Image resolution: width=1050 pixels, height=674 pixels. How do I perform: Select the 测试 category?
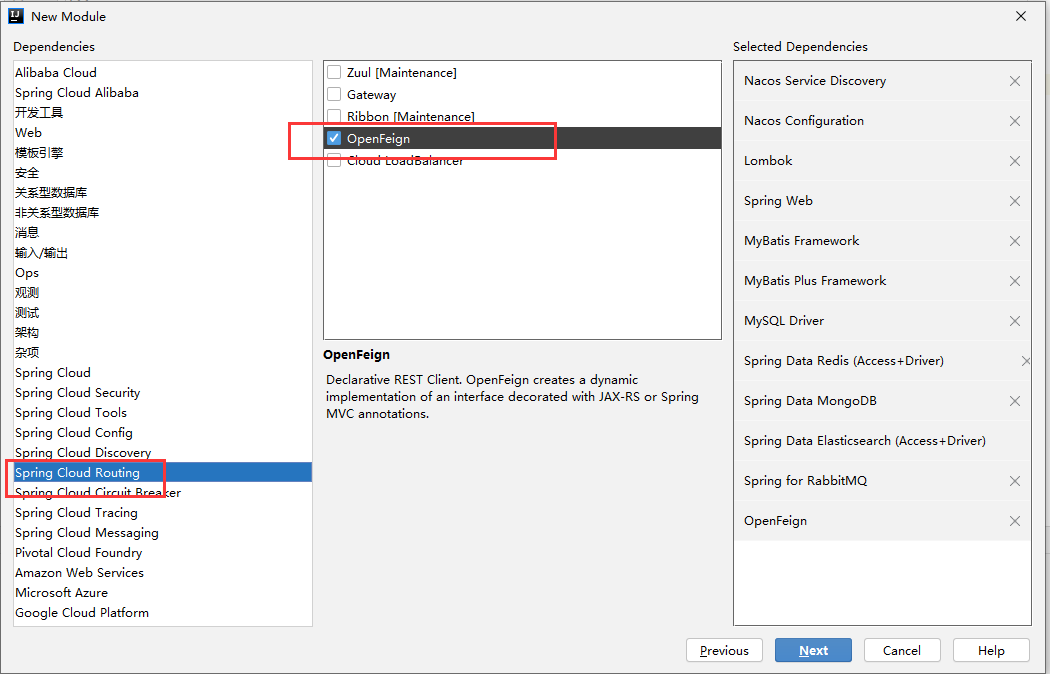pos(163,313)
